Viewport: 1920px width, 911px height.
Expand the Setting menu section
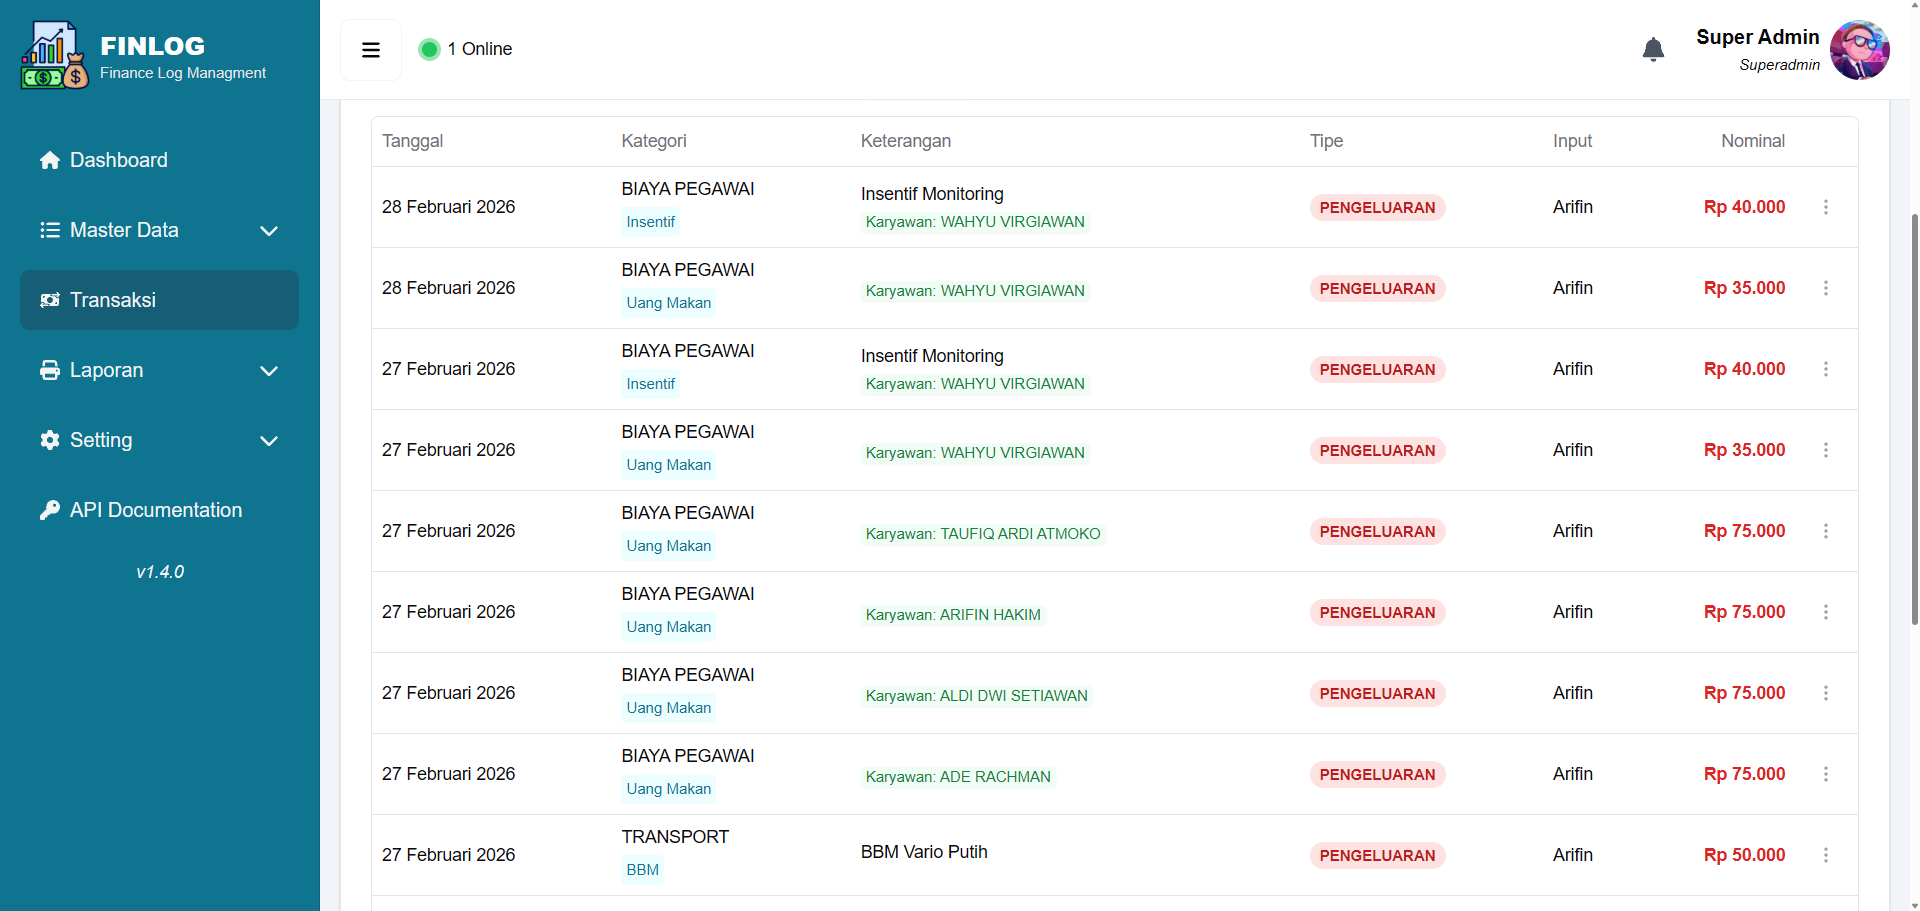pyautogui.click(x=268, y=441)
